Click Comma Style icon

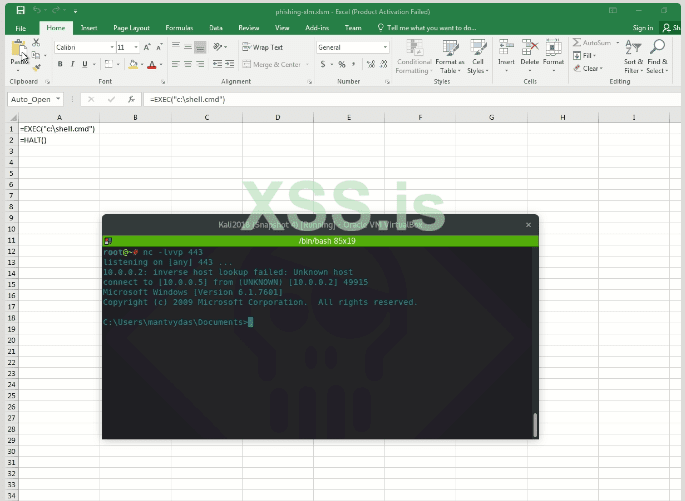click(353, 65)
